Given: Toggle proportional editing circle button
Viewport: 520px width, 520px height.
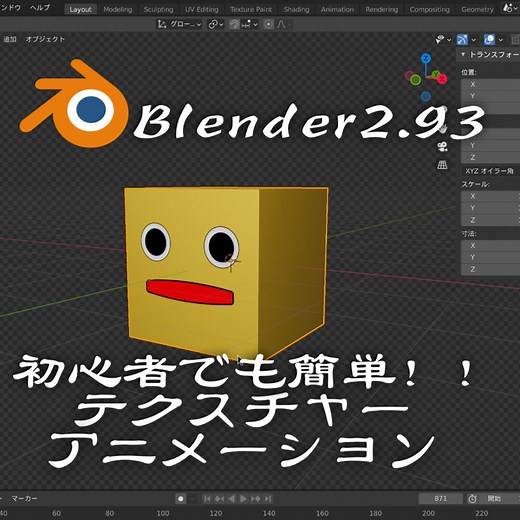Looking at the screenshot, I should point(268,24).
